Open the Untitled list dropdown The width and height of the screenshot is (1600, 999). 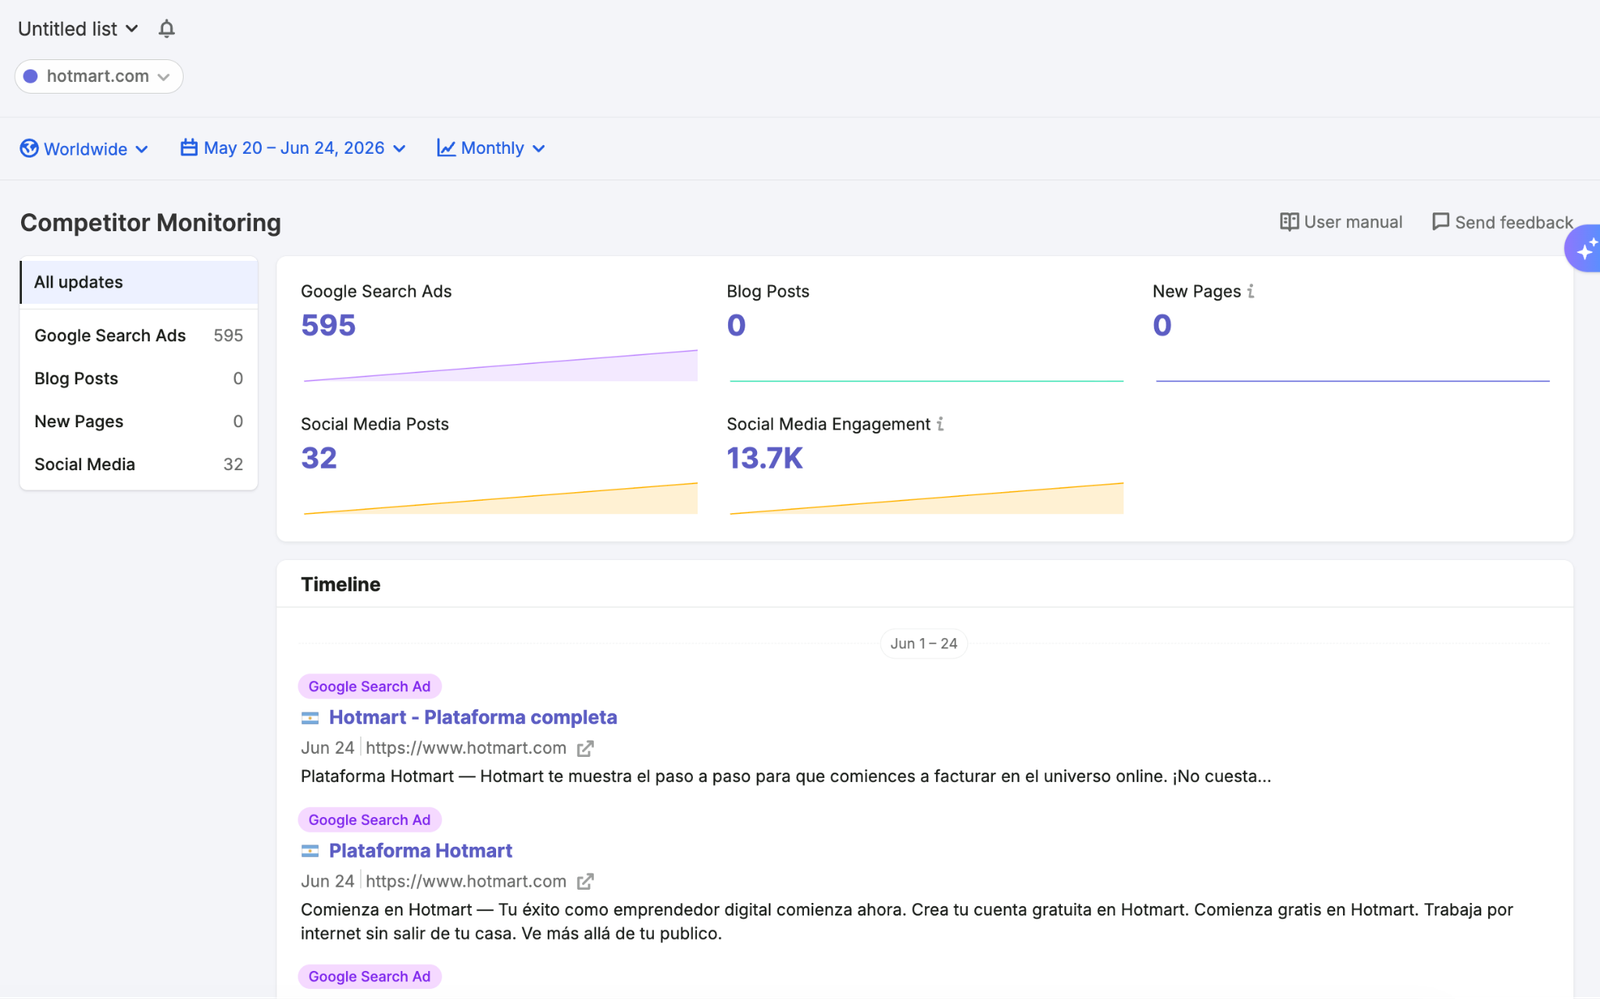pyautogui.click(x=78, y=29)
